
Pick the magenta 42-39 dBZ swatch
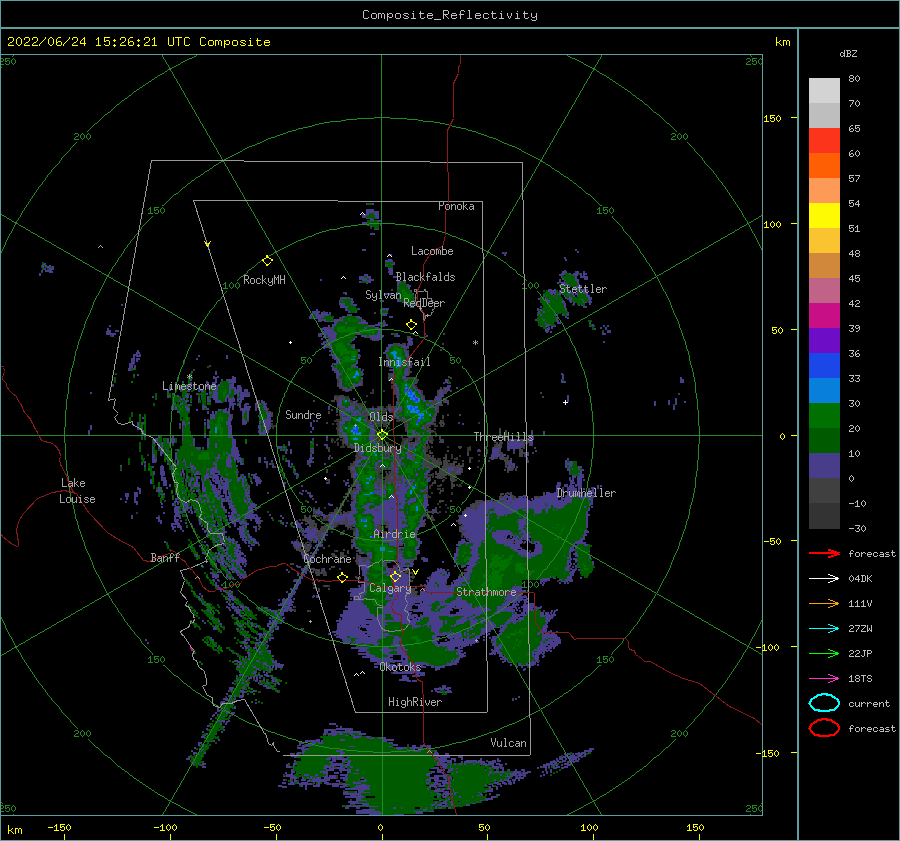(x=824, y=316)
